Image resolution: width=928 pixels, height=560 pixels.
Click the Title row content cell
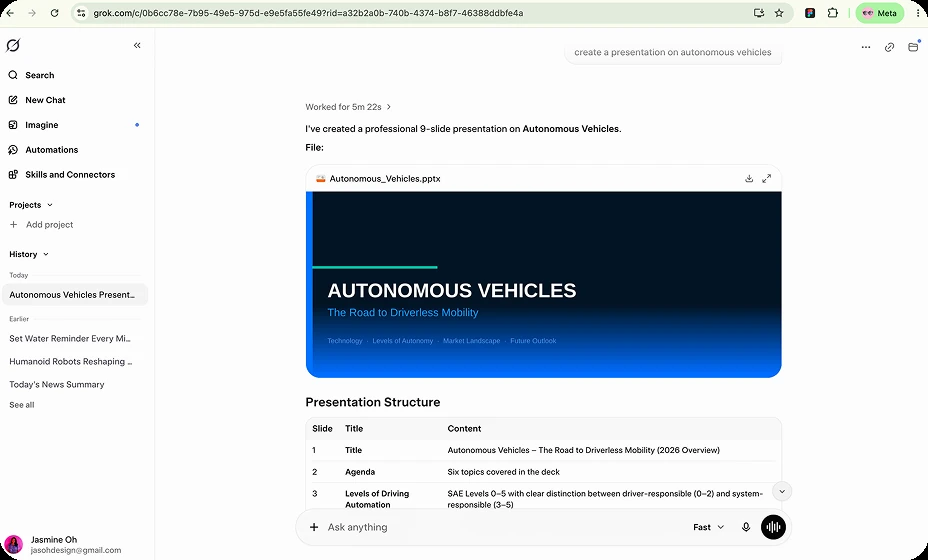pos(584,450)
